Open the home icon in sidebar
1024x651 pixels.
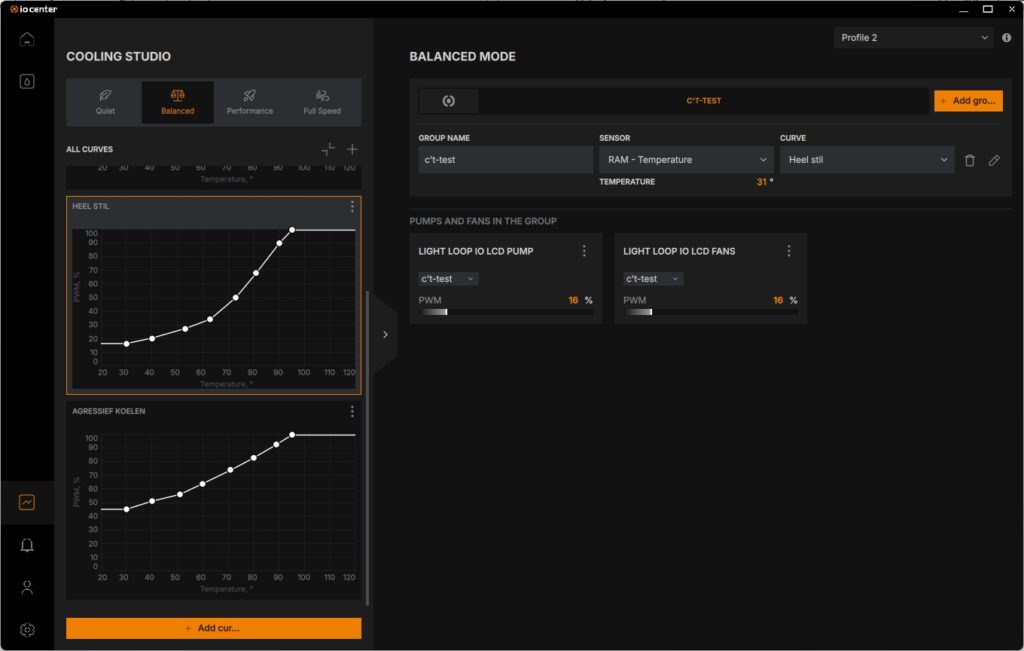pyautogui.click(x=27, y=40)
